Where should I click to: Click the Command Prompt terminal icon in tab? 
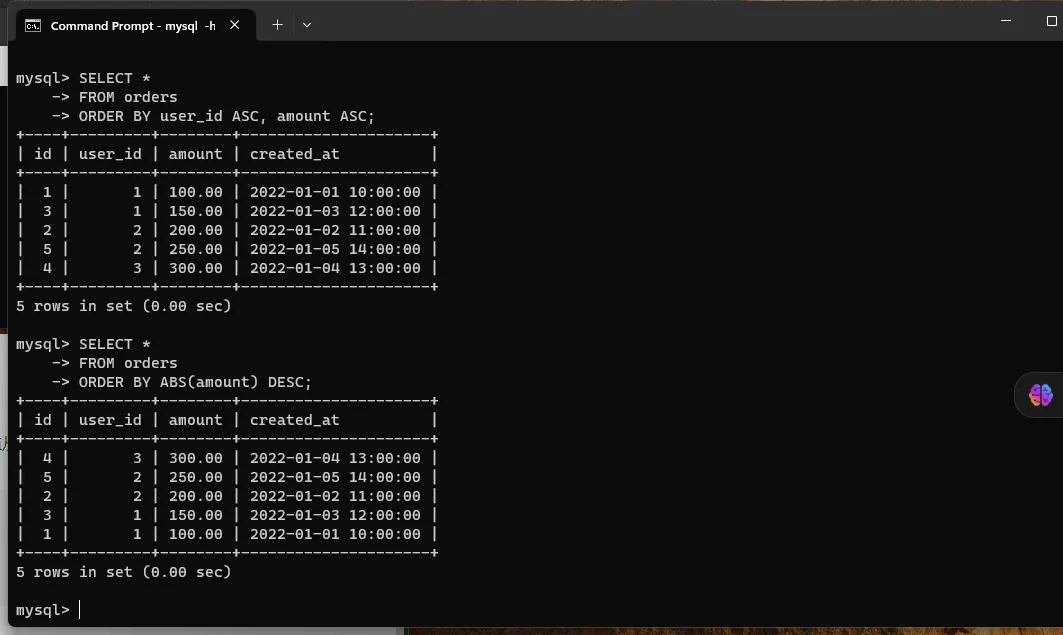point(33,25)
